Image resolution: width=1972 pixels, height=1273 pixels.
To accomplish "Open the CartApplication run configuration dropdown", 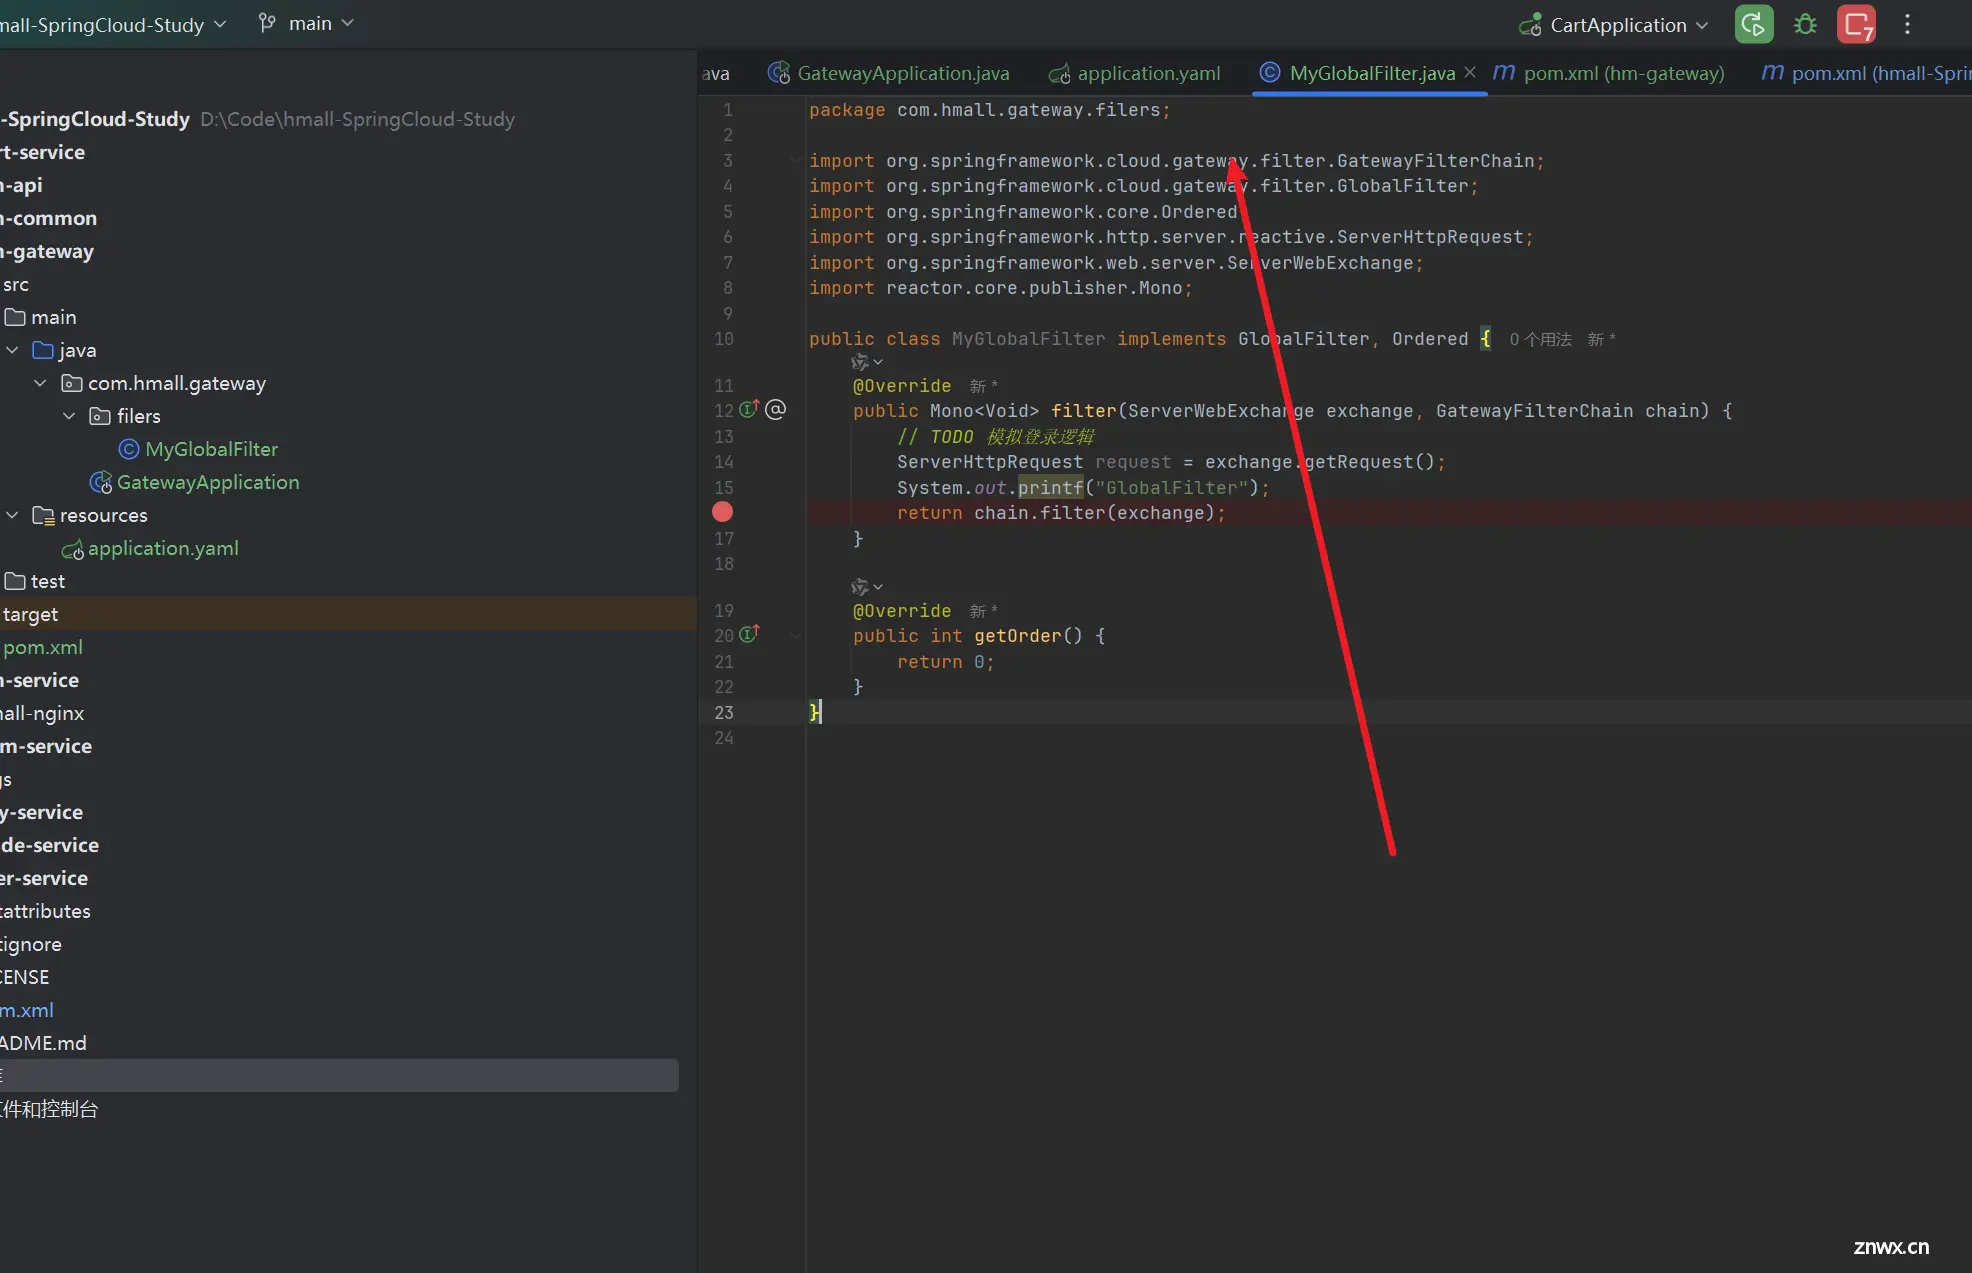I will coord(1614,25).
